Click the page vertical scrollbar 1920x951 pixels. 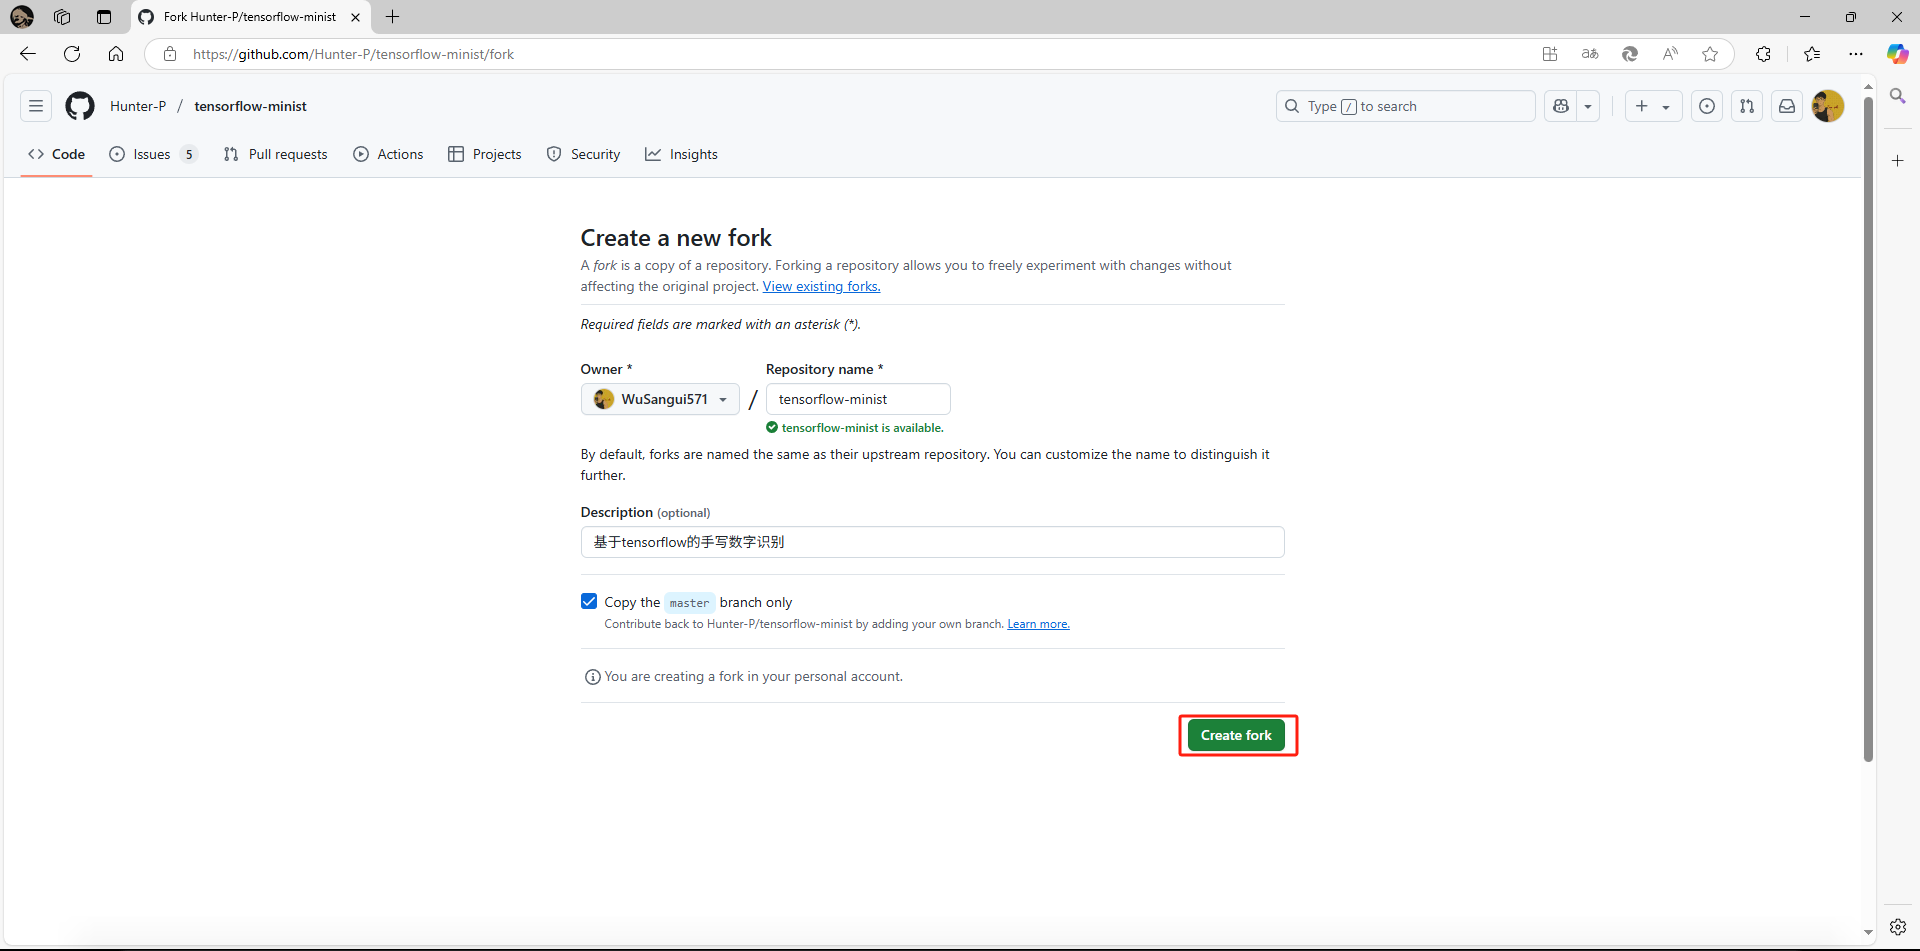pyautogui.click(x=1868, y=430)
